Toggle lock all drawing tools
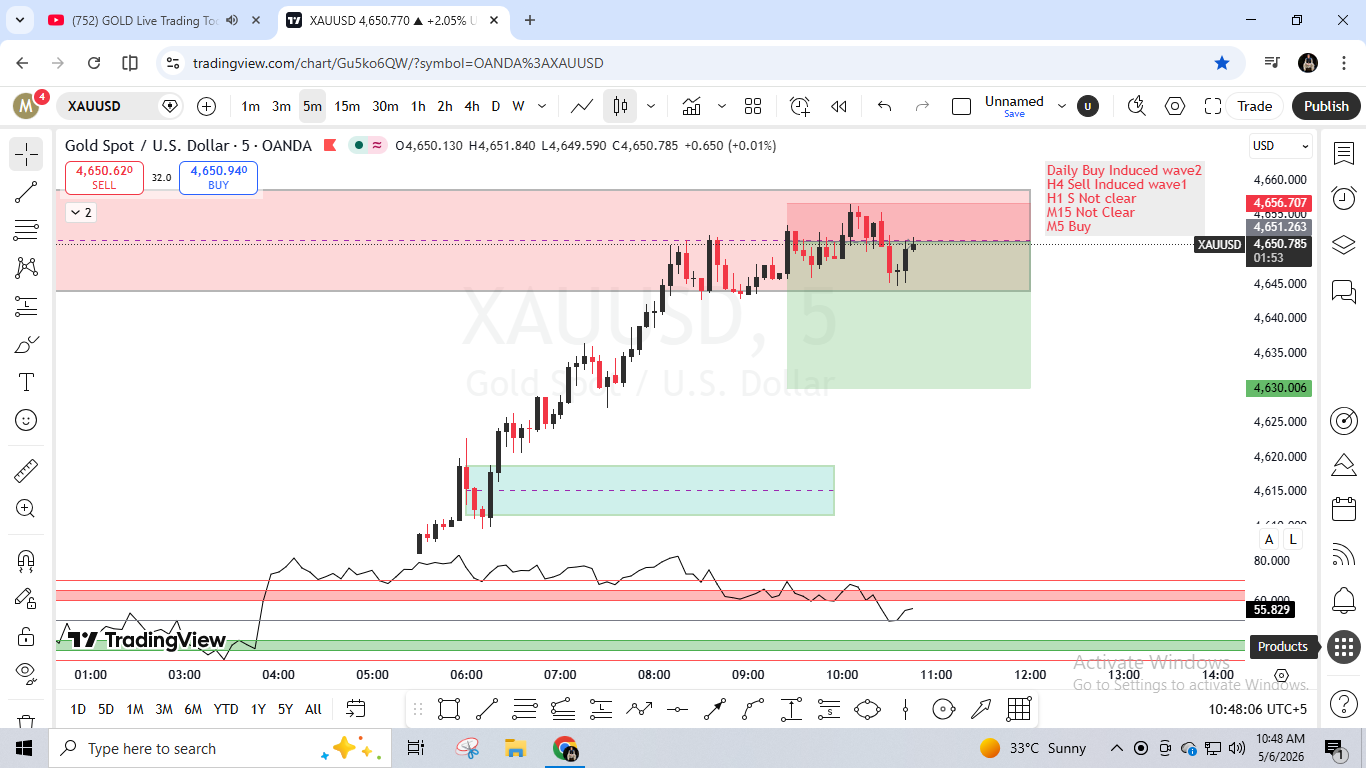This screenshot has width=1366, height=768. [x=26, y=636]
